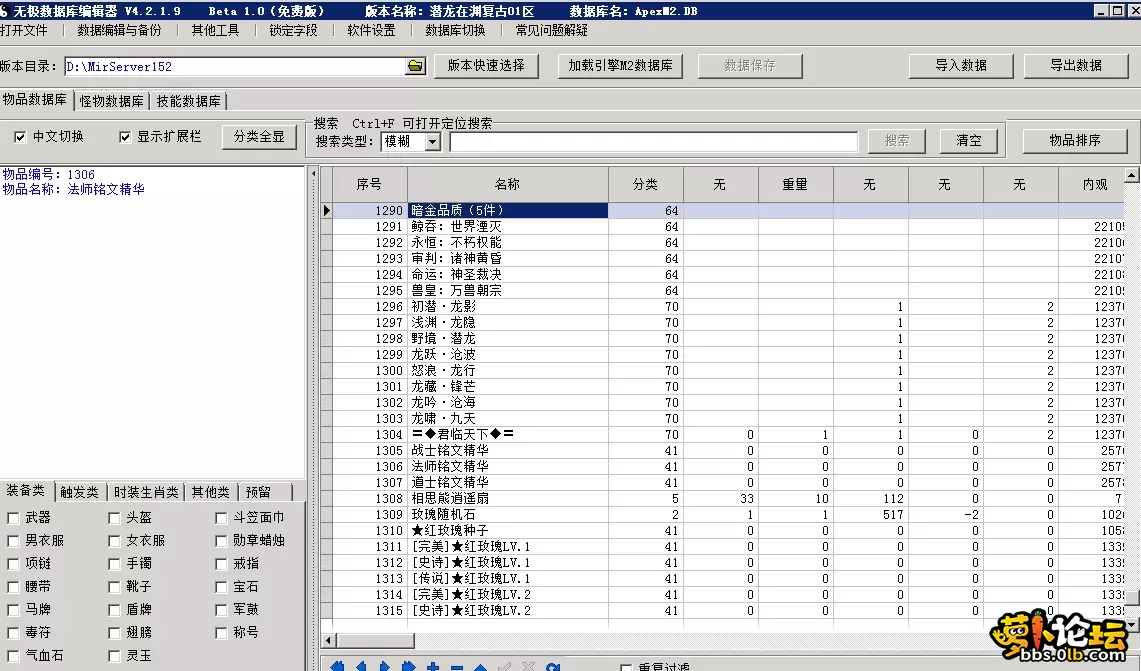Tick the 勋章蜡烛 checkbox
This screenshot has height=671, width=1141.
point(221,541)
